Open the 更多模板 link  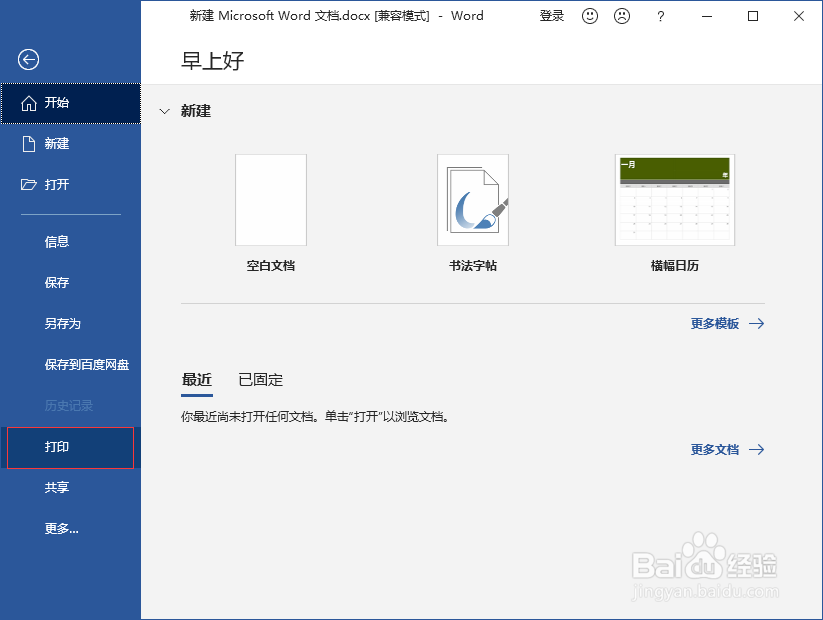point(715,323)
